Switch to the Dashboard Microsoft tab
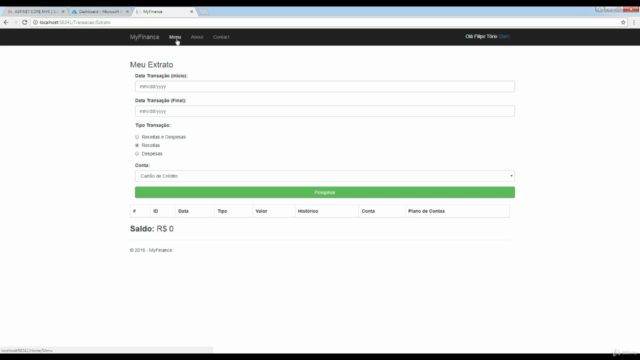 (x=99, y=12)
